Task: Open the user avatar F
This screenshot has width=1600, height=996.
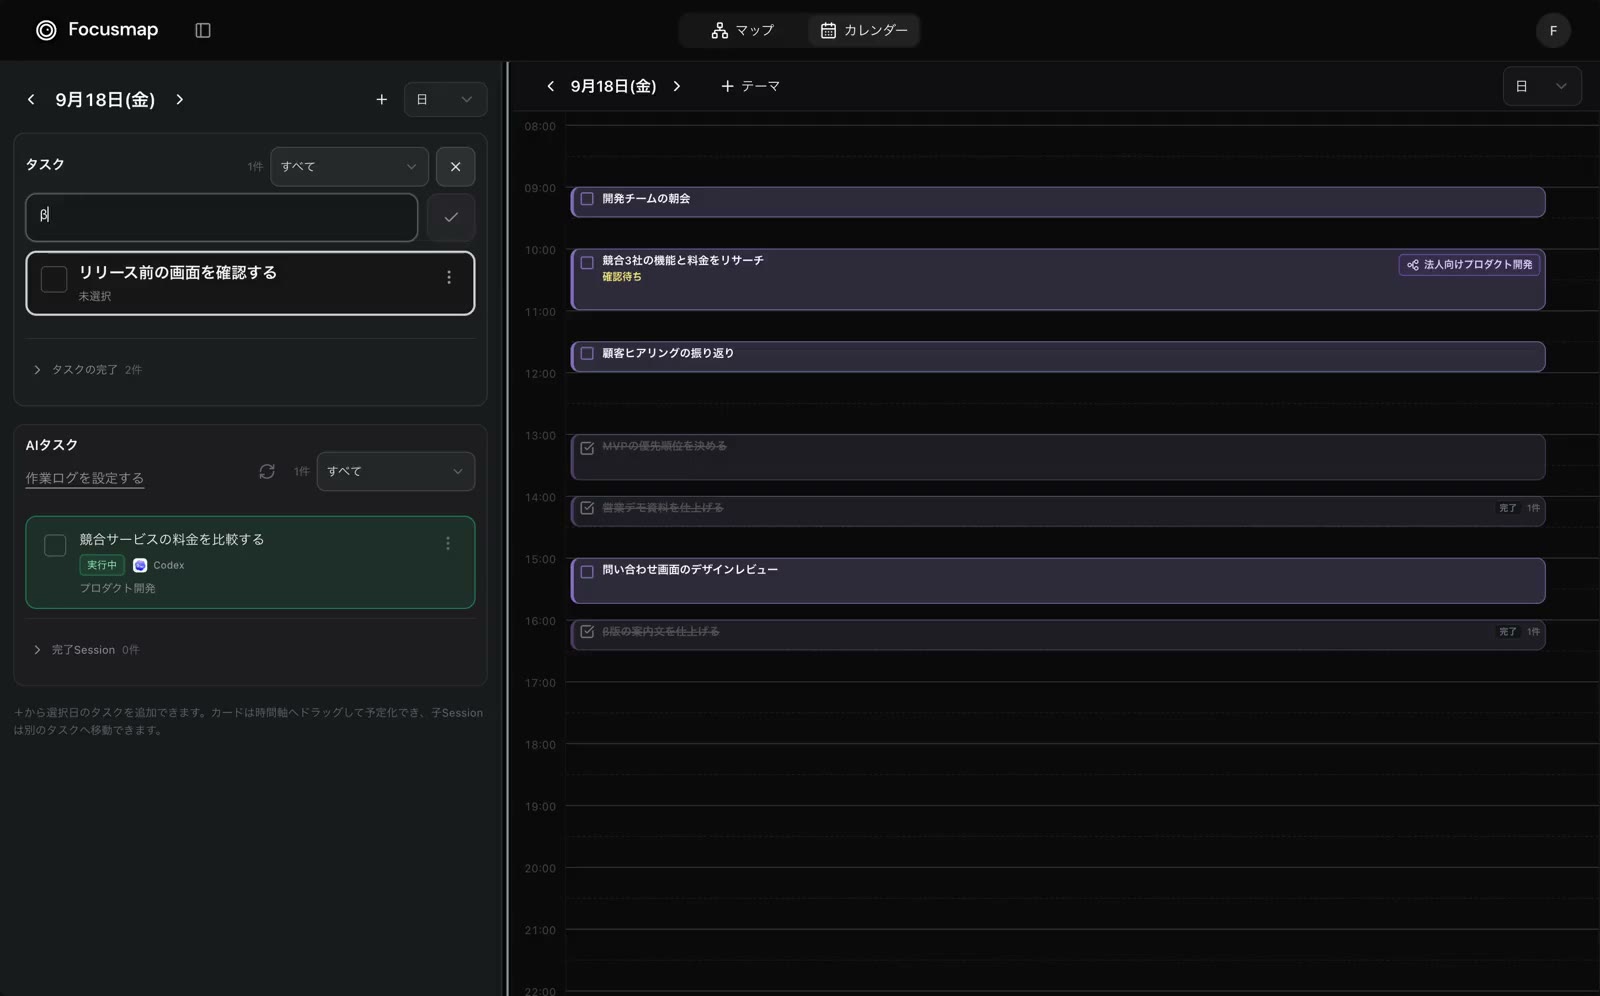Action: coord(1553,30)
